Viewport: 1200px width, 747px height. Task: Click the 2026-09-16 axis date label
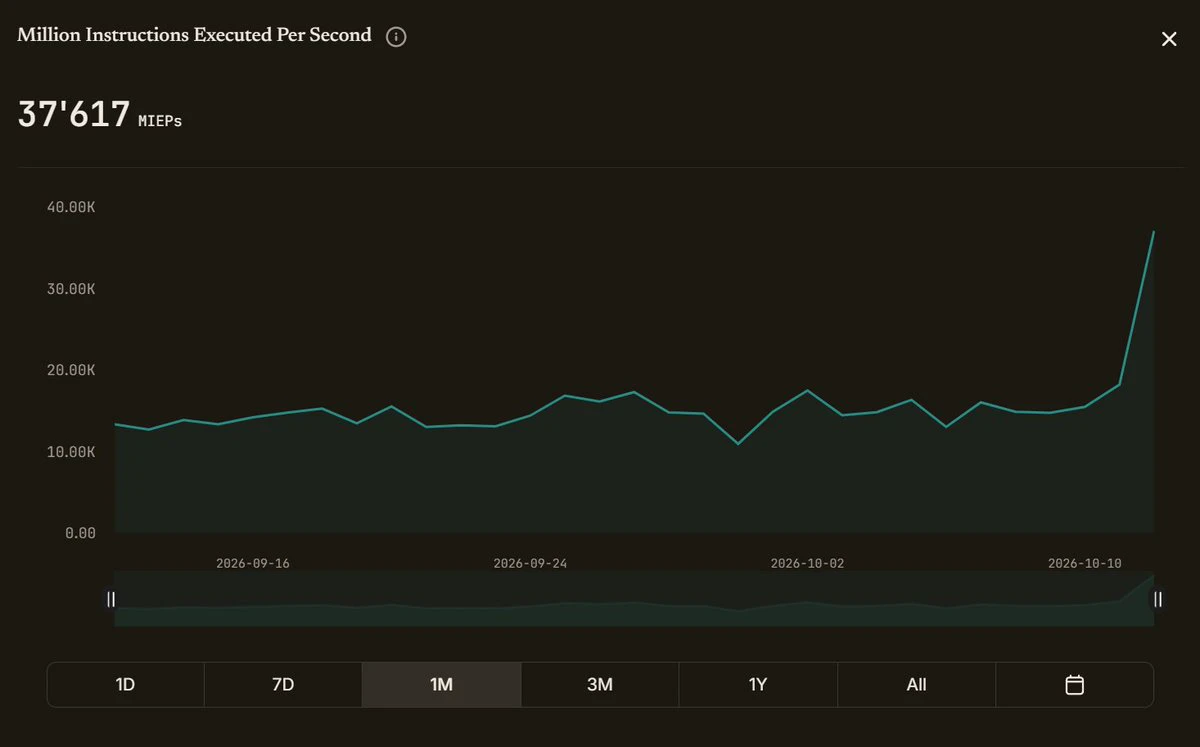pyautogui.click(x=253, y=563)
